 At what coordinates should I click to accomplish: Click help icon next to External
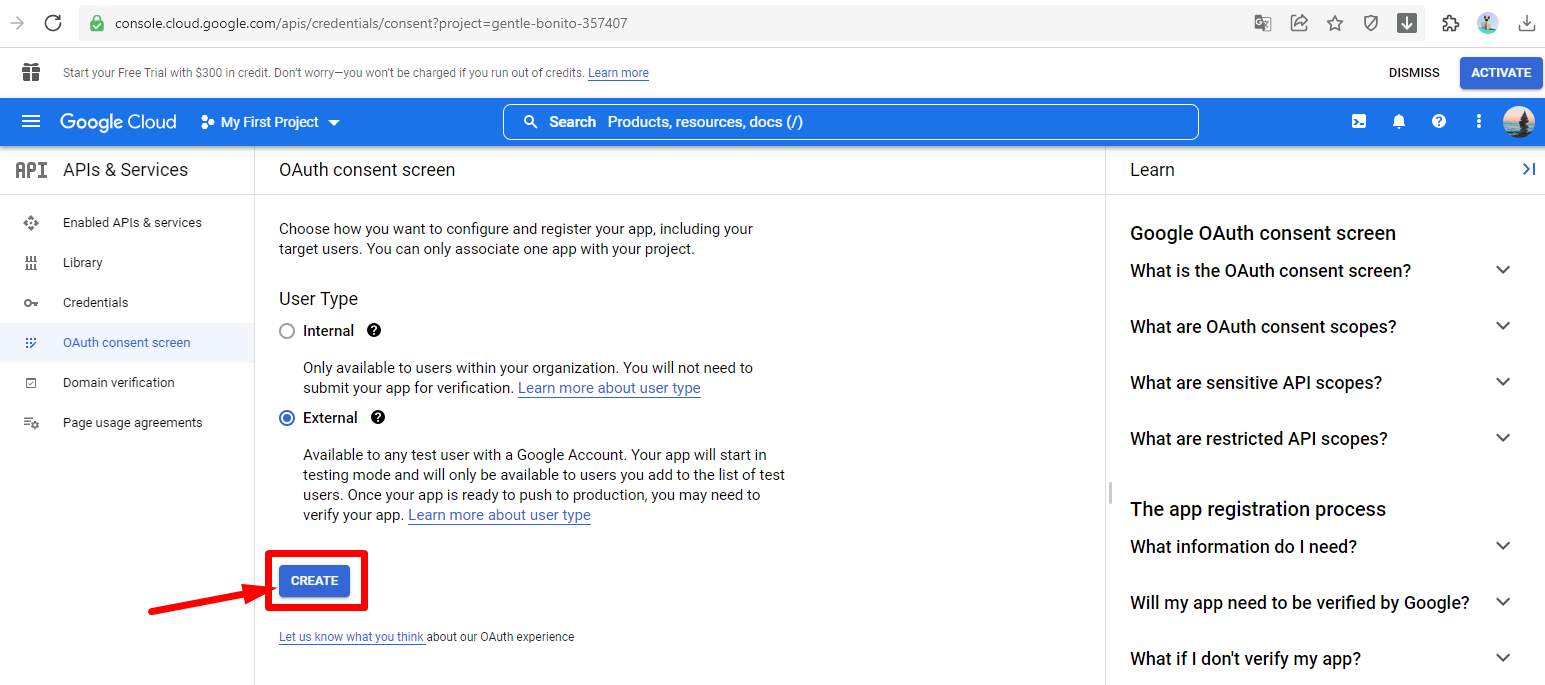[x=378, y=418]
